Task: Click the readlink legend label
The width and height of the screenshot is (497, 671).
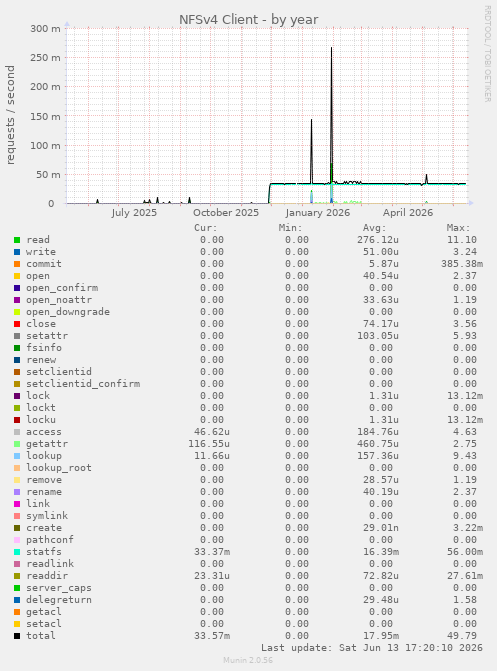Action: tap(50, 564)
